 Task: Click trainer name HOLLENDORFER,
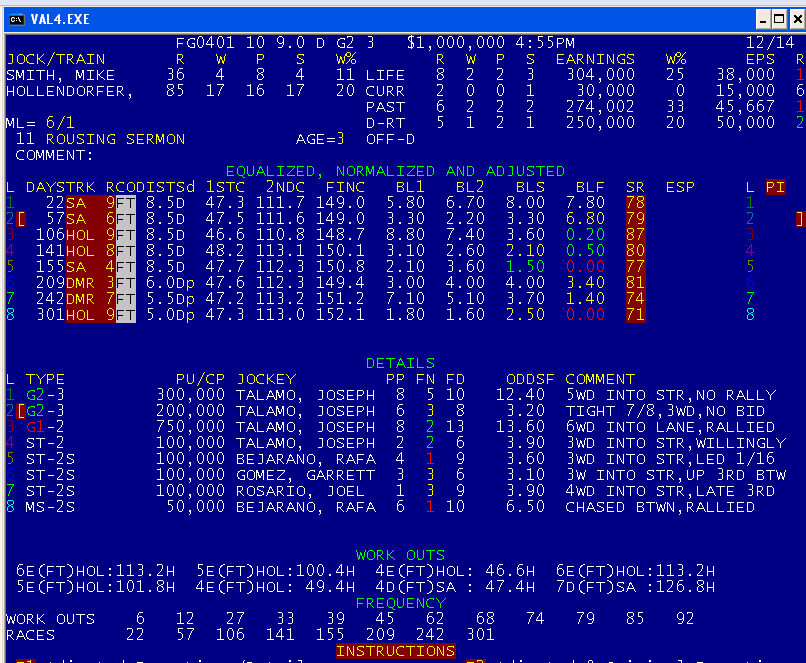70,91
